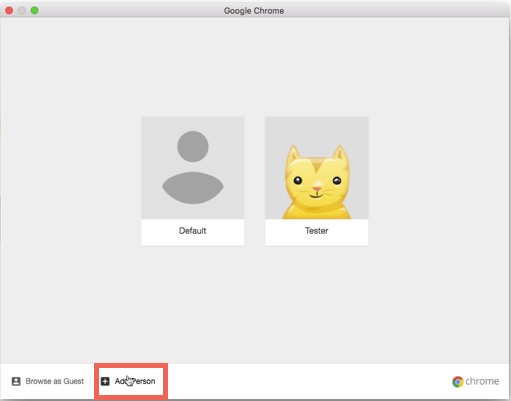
Task: Close the Google Chrome window
Action: click(x=9, y=10)
